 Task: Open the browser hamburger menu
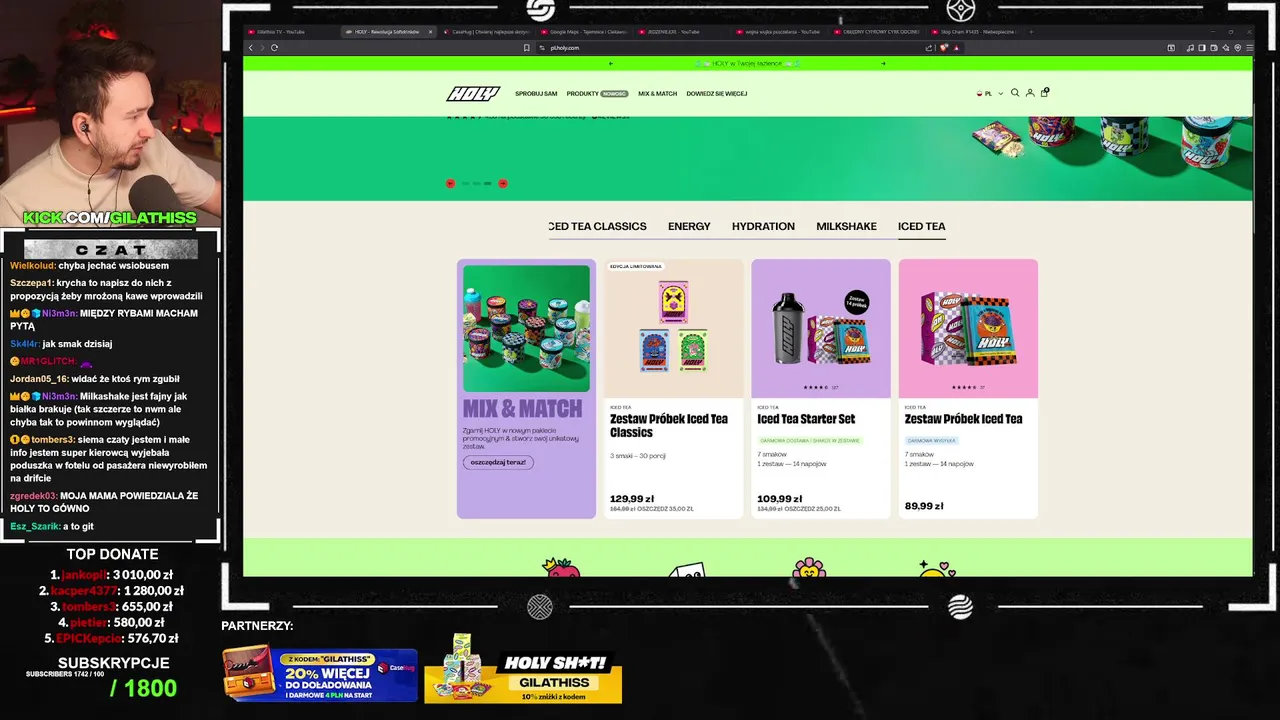(1249, 48)
